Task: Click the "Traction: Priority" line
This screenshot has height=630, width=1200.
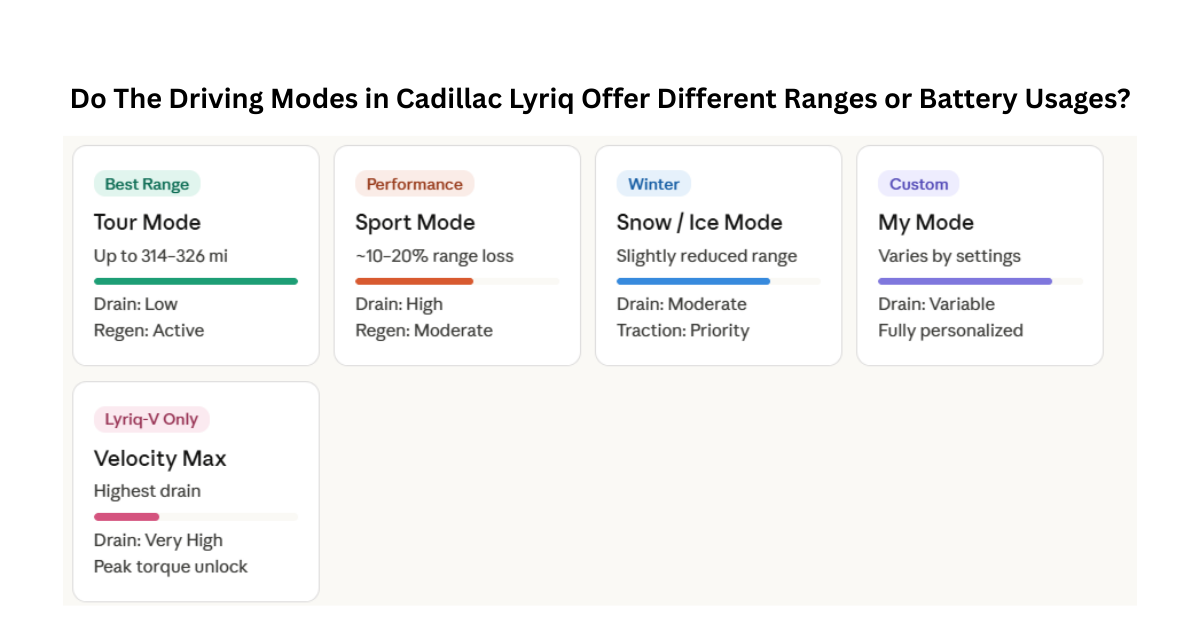Action: tap(682, 330)
